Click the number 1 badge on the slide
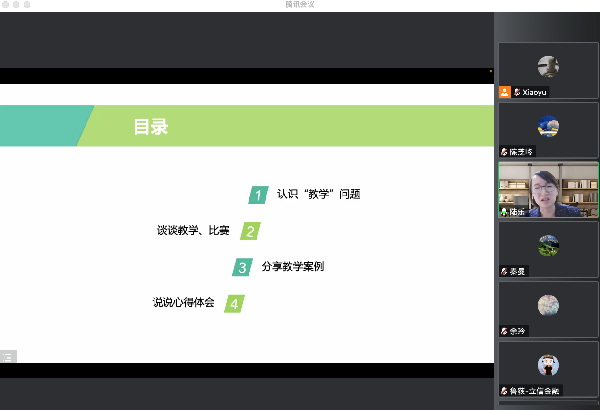 [x=259, y=195]
